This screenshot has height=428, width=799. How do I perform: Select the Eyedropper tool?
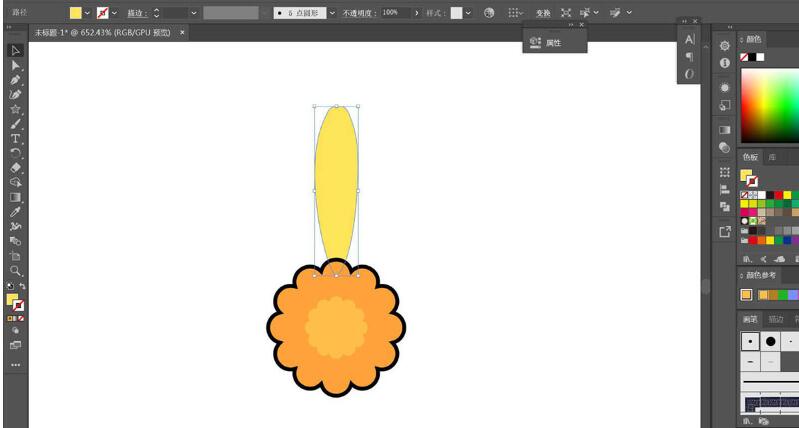[x=16, y=212]
